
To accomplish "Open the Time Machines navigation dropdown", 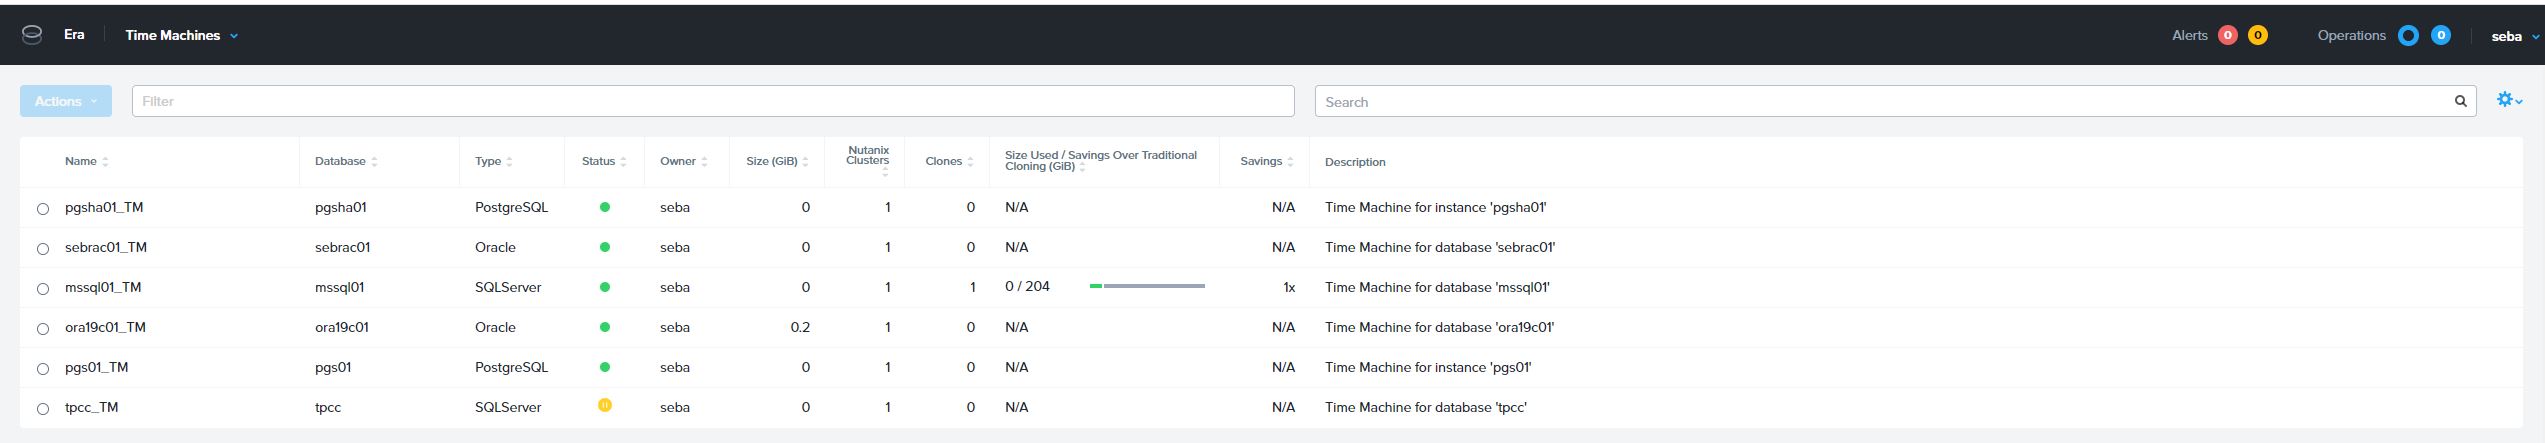I will tap(182, 35).
